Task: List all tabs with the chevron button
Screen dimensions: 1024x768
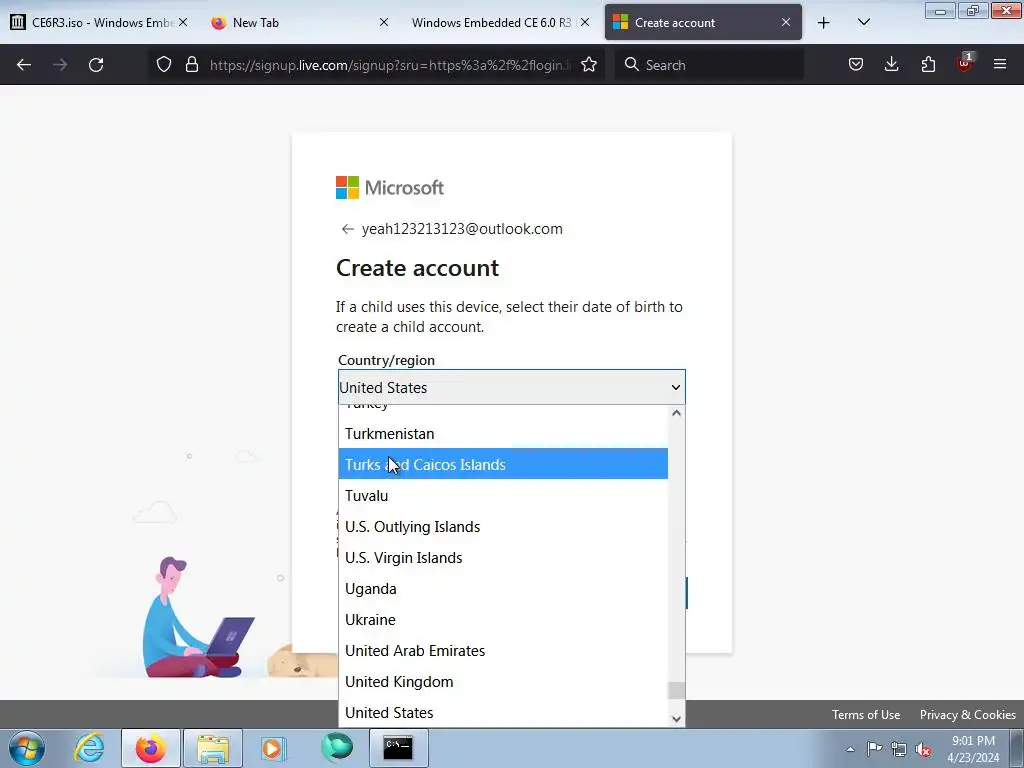Action: (863, 23)
